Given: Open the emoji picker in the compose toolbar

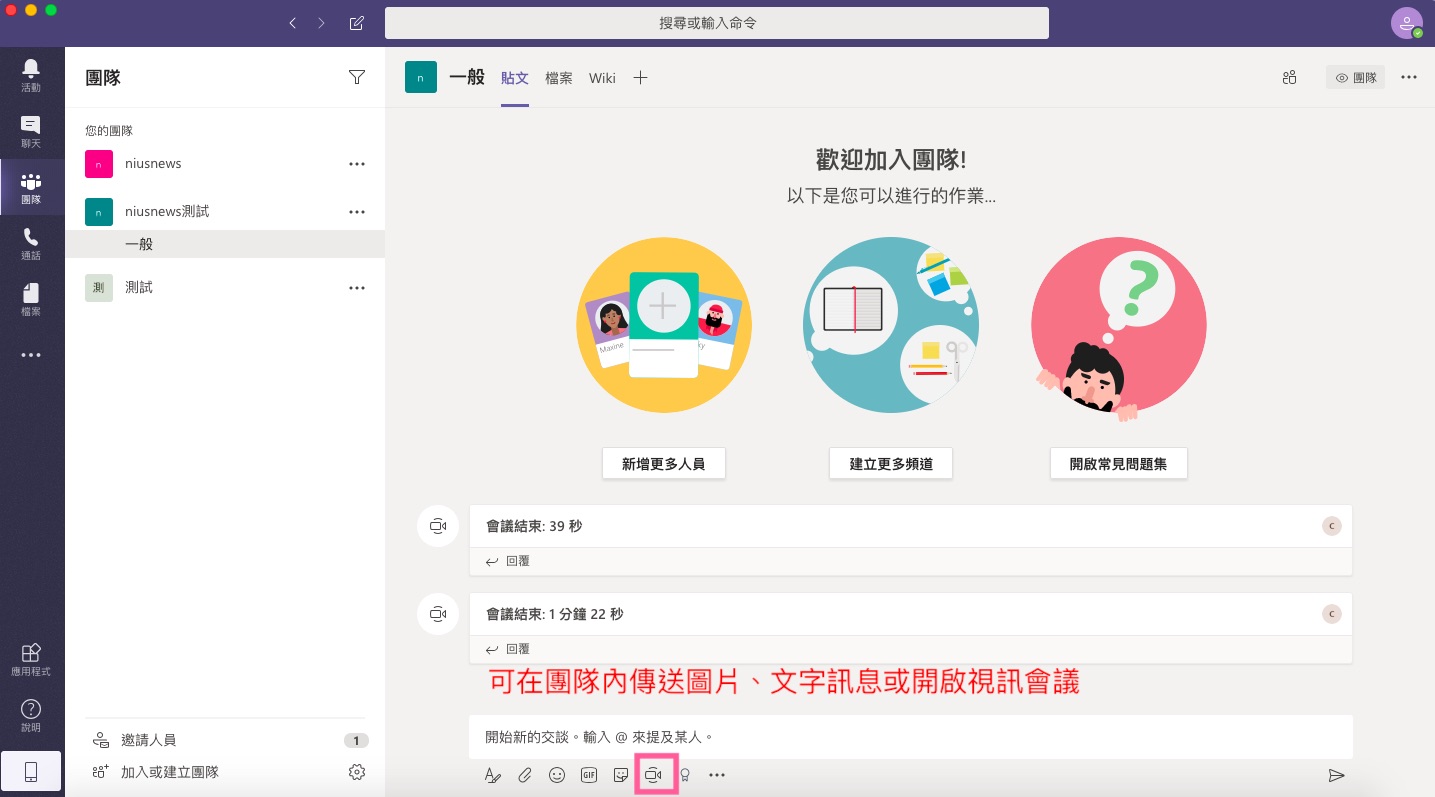Looking at the screenshot, I should click(557, 775).
